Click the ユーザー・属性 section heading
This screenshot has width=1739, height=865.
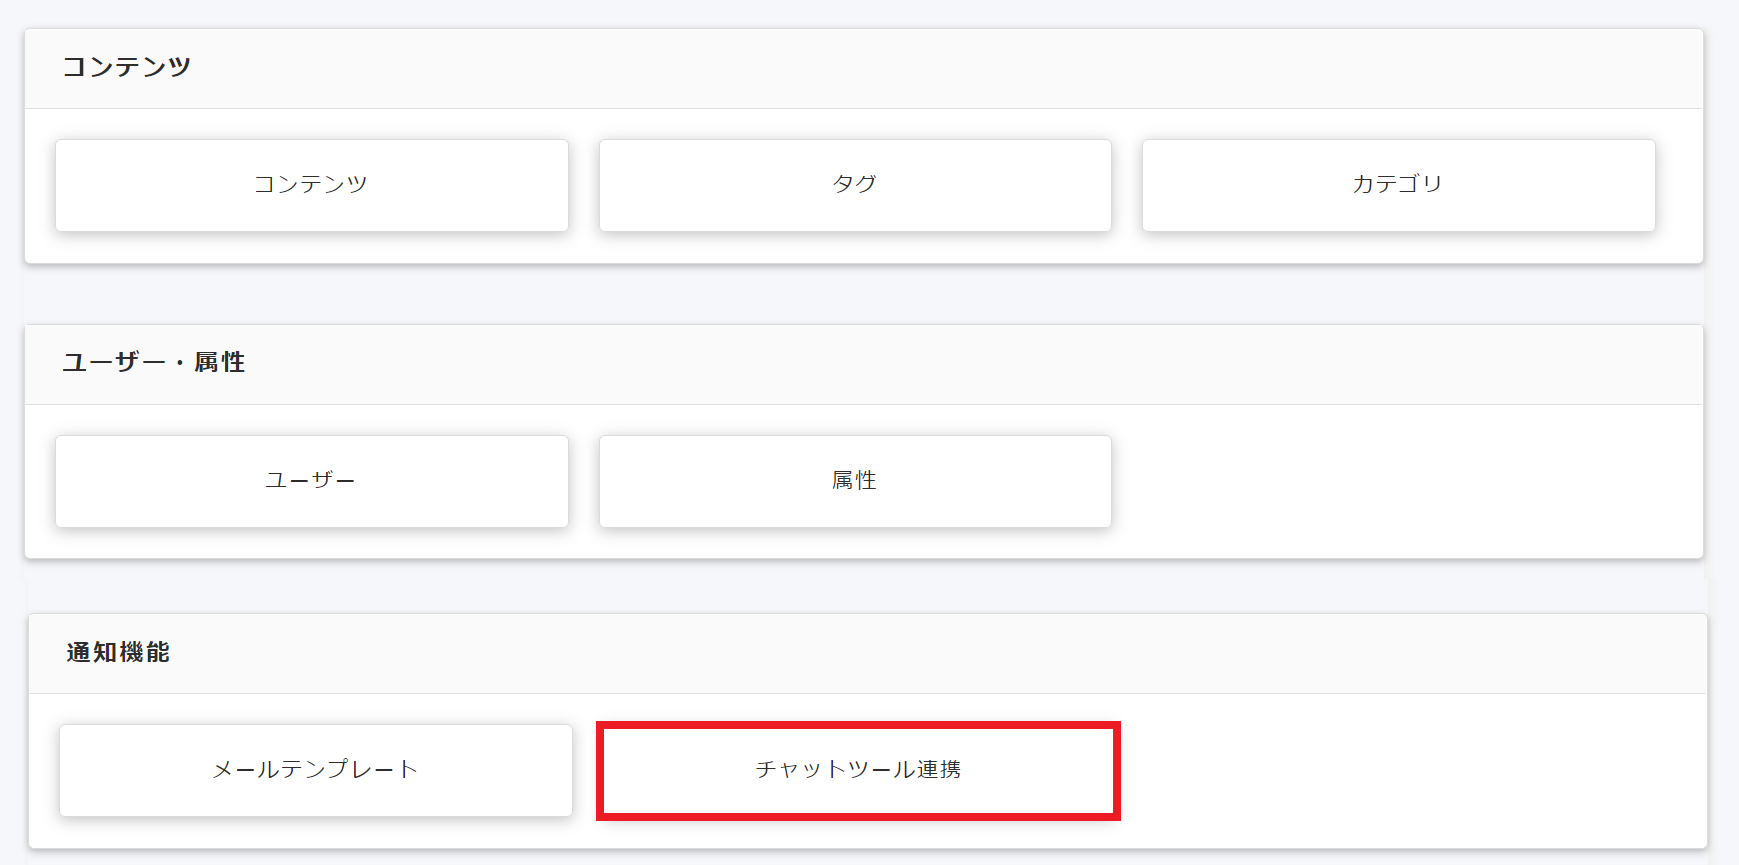pos(154,362)
